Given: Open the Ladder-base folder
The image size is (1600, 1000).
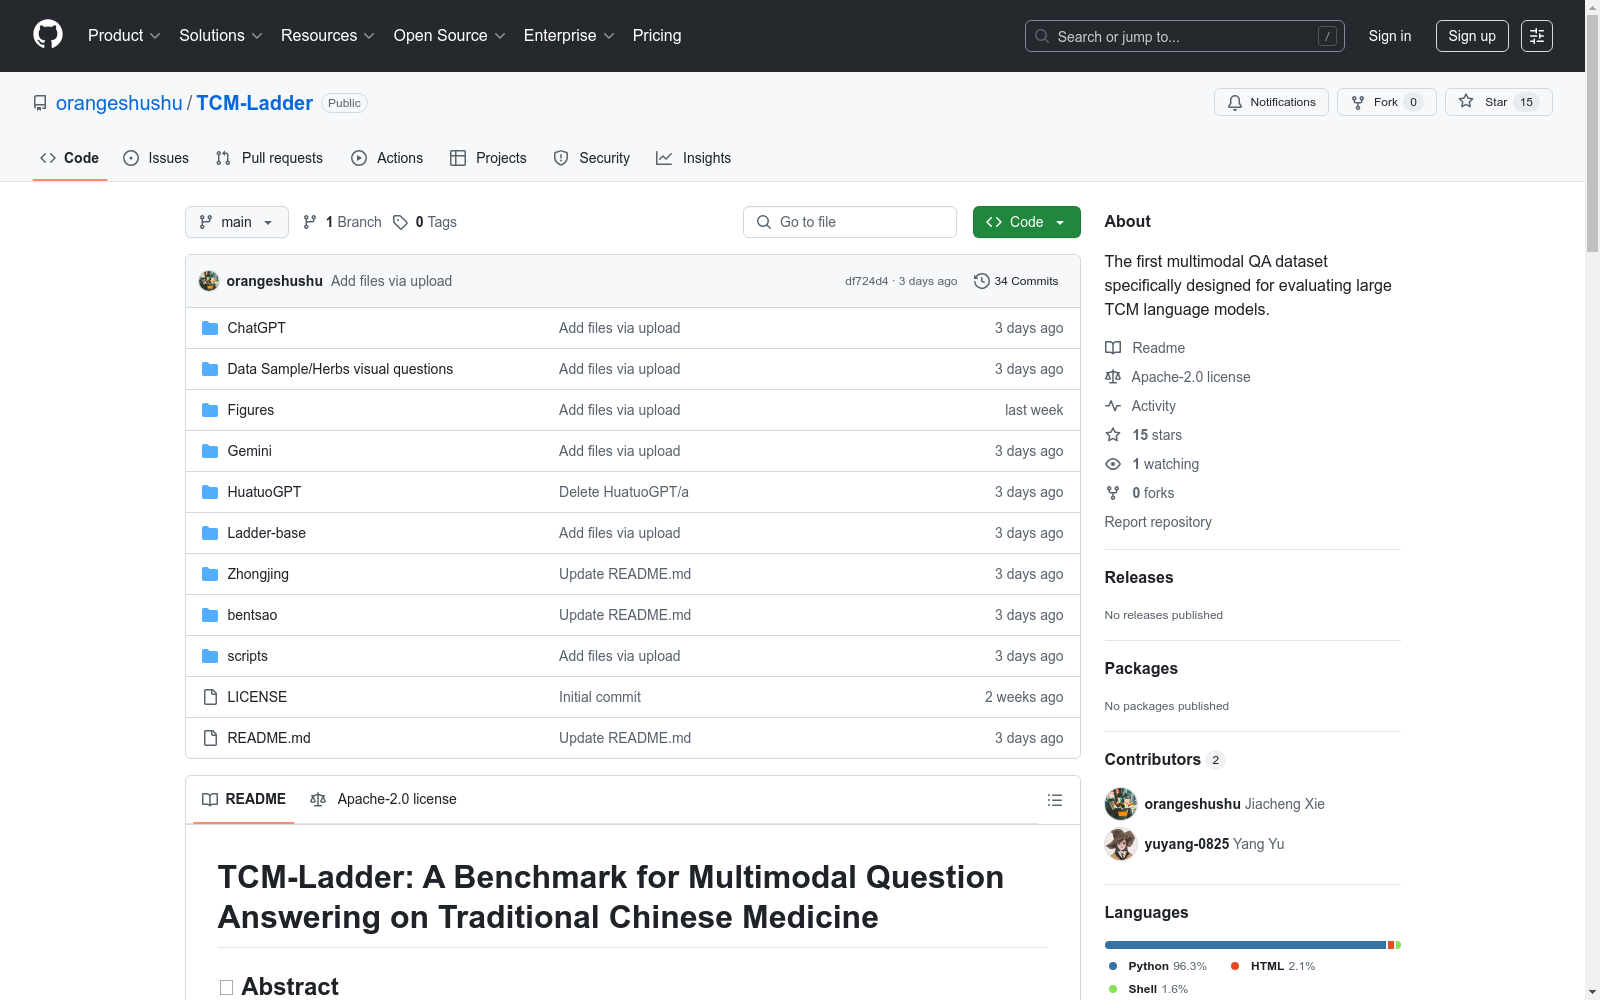Looking at the screenshot, I should [266, 533].
